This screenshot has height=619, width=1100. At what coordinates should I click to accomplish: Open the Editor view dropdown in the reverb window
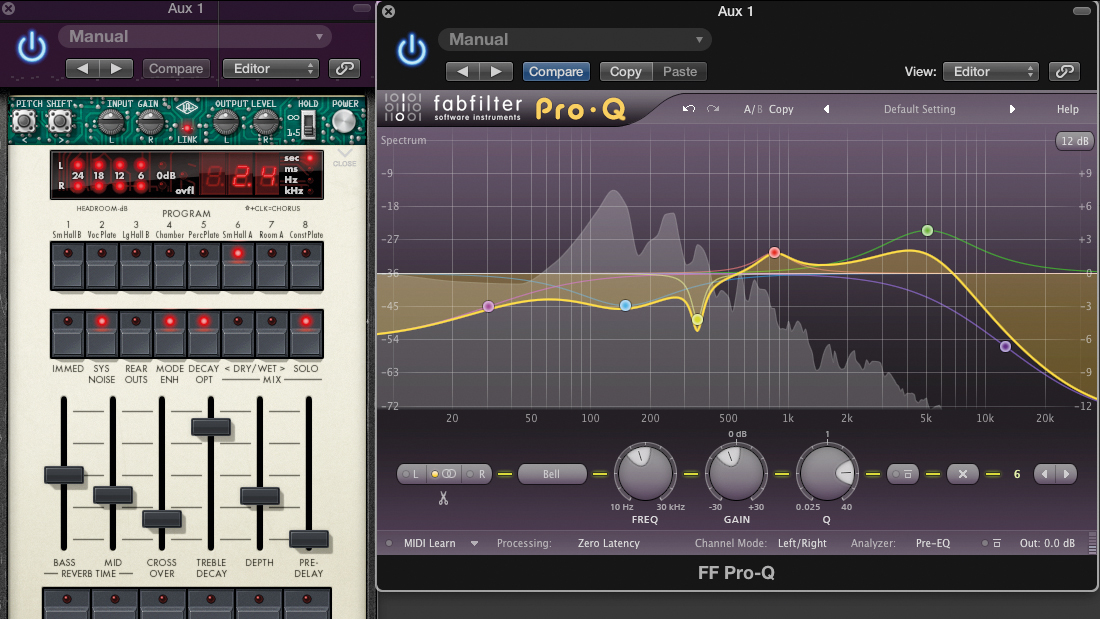click(x=271, y=68)
